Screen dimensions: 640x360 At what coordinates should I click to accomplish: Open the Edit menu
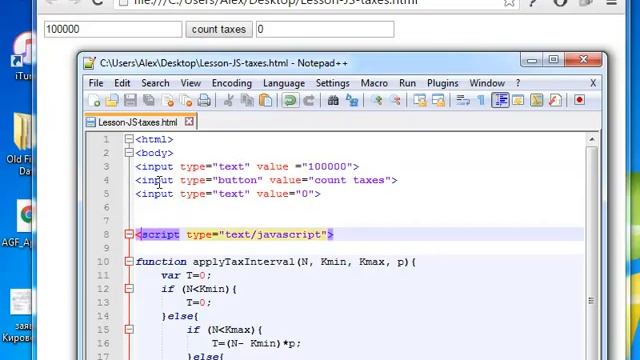122,83
